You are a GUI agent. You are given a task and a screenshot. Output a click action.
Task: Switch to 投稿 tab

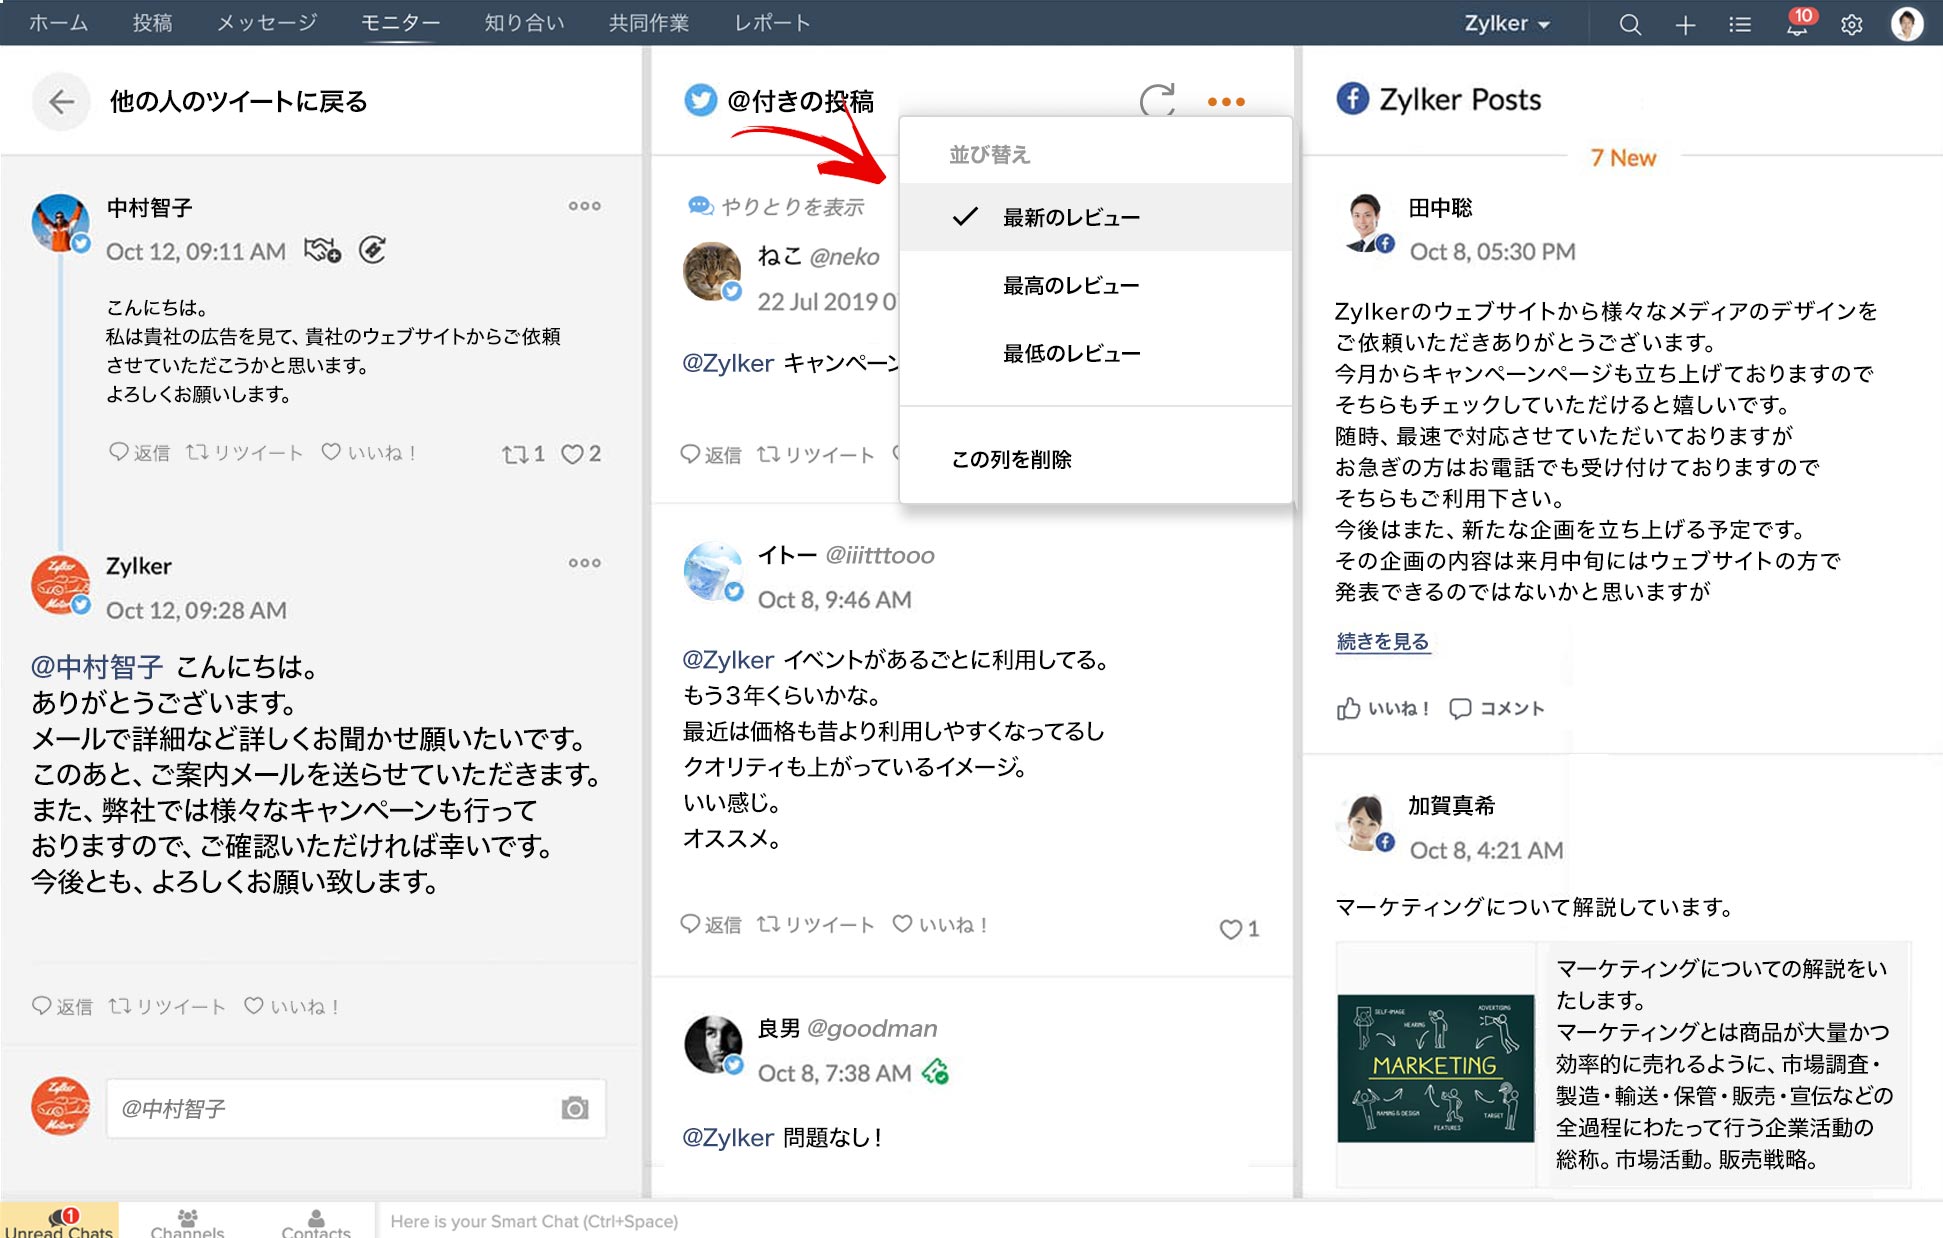152,23
